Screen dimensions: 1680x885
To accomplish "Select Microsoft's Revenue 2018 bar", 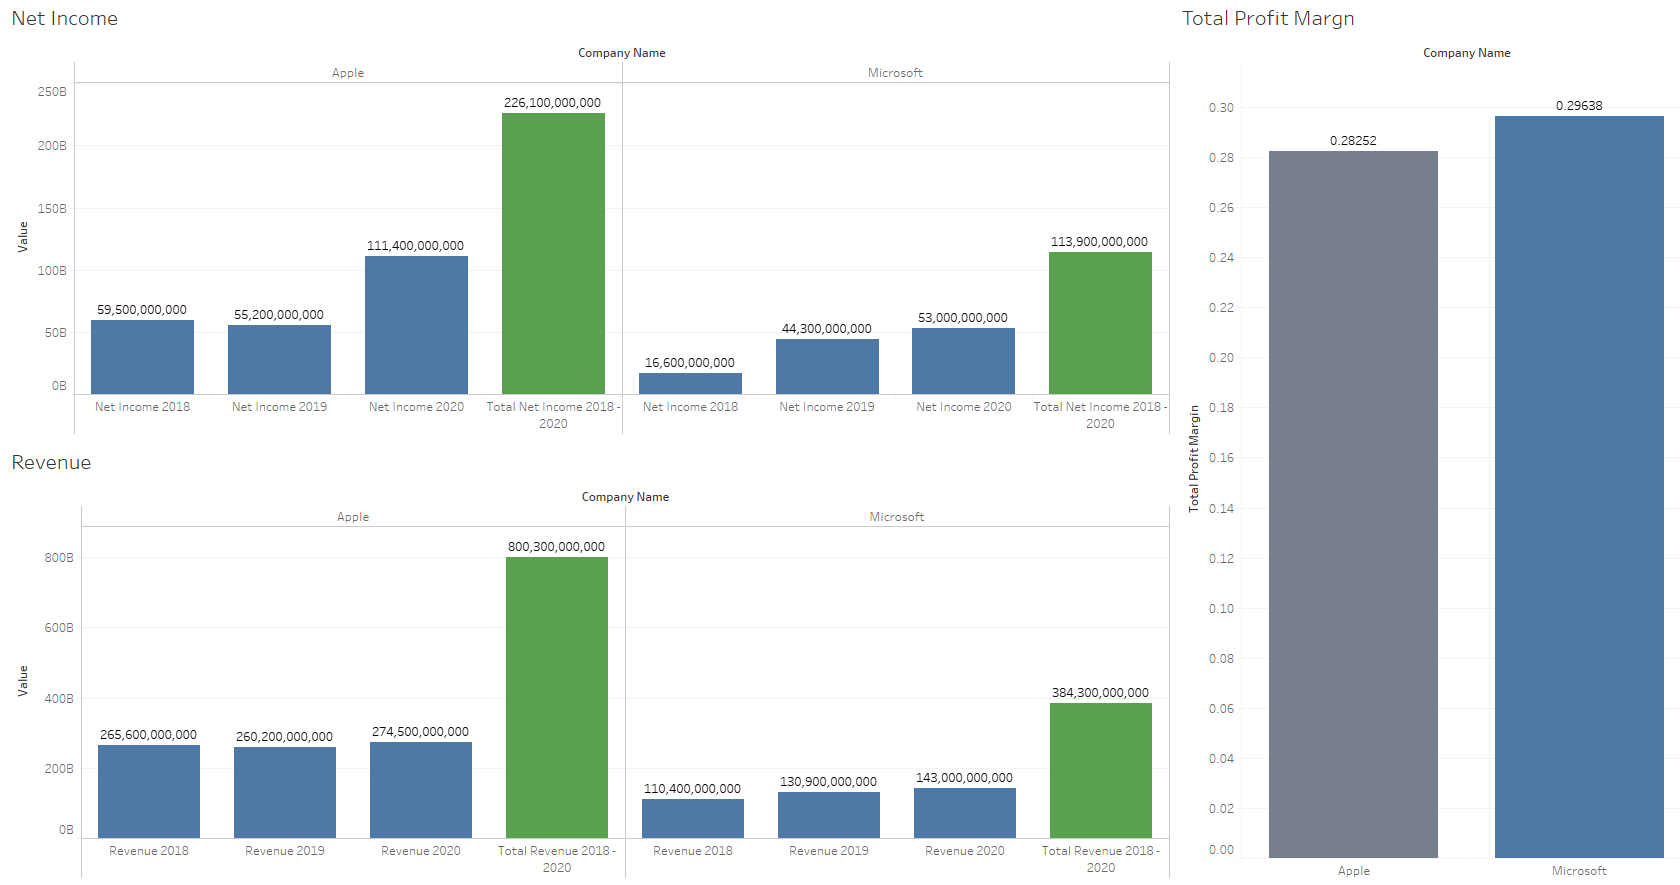I will (x=693, y=818).
